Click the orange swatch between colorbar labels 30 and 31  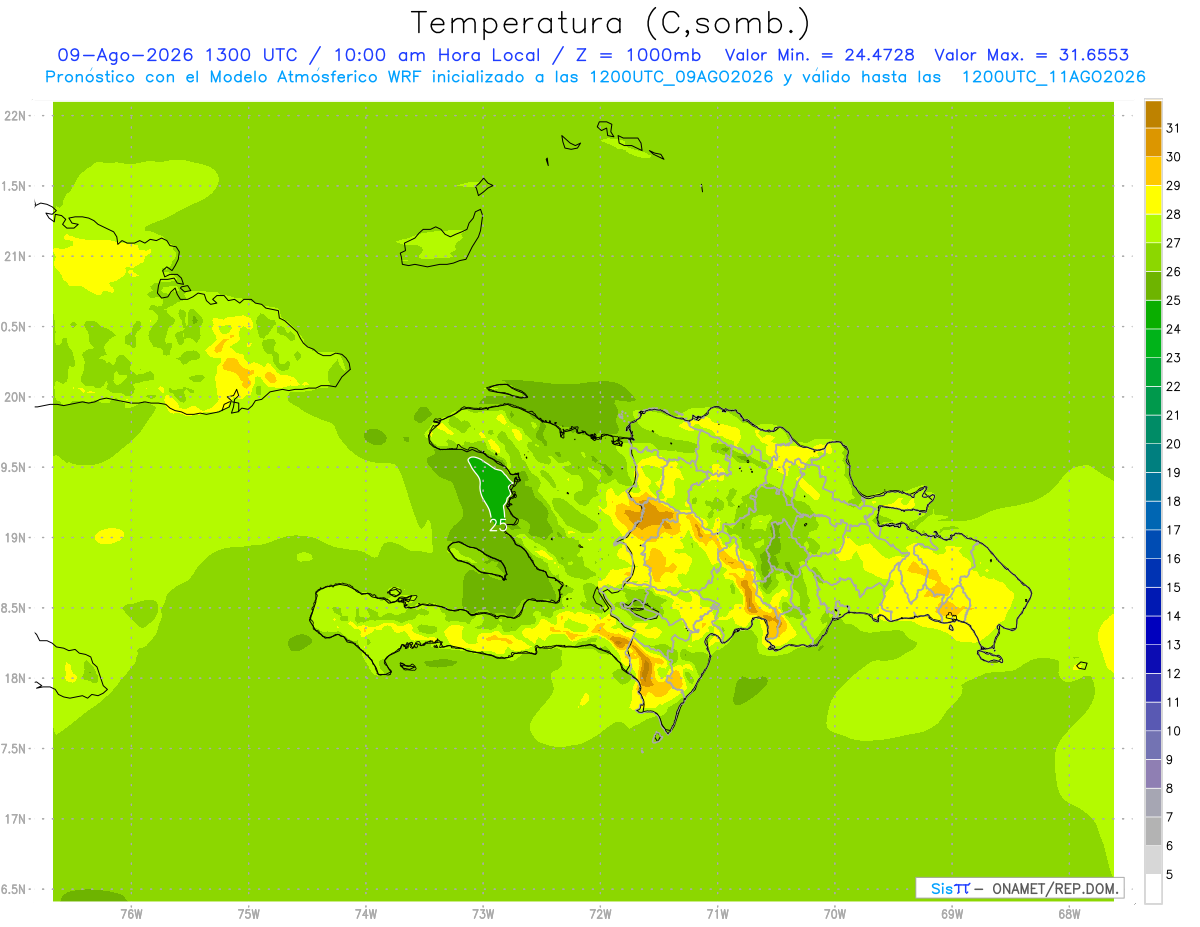(x=1154, y=142)
